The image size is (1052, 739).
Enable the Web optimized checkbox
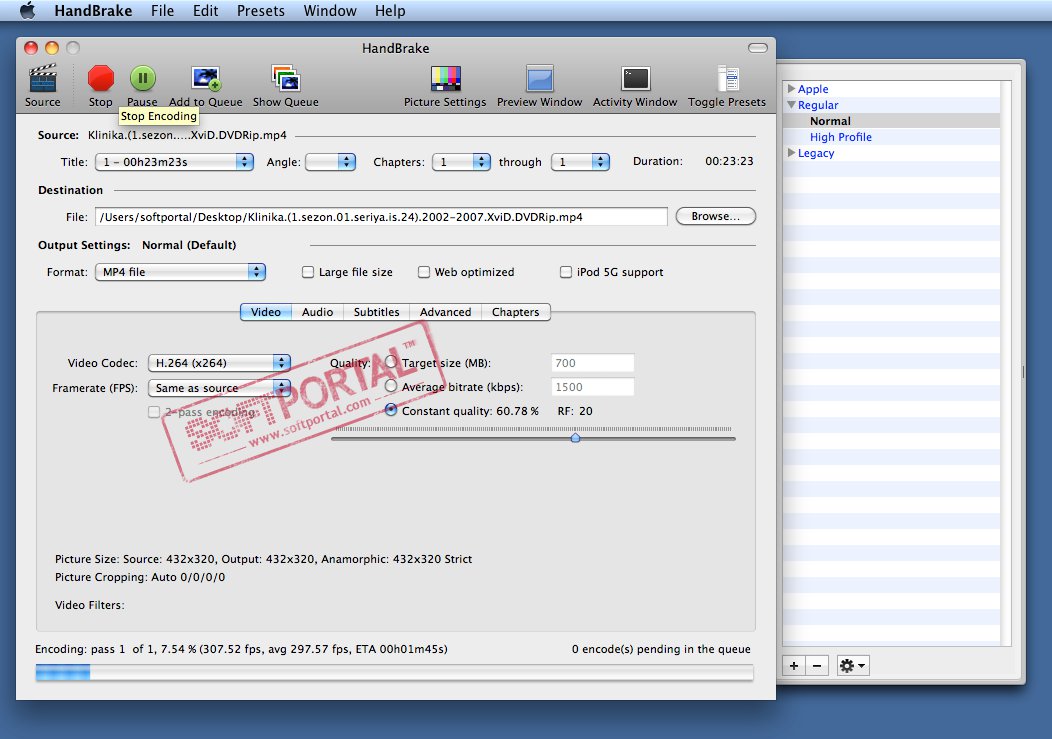[x=423, y=272]
